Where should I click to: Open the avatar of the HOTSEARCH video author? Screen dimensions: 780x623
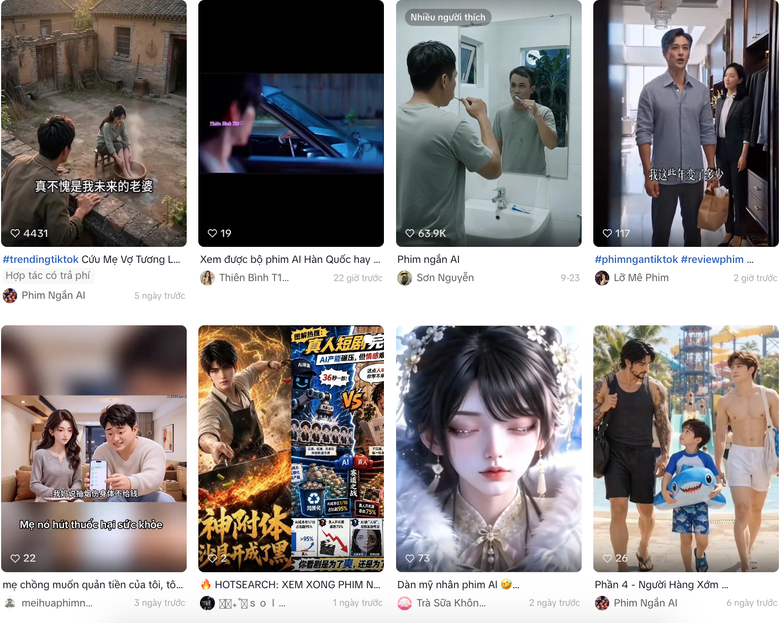coord(207,603)
